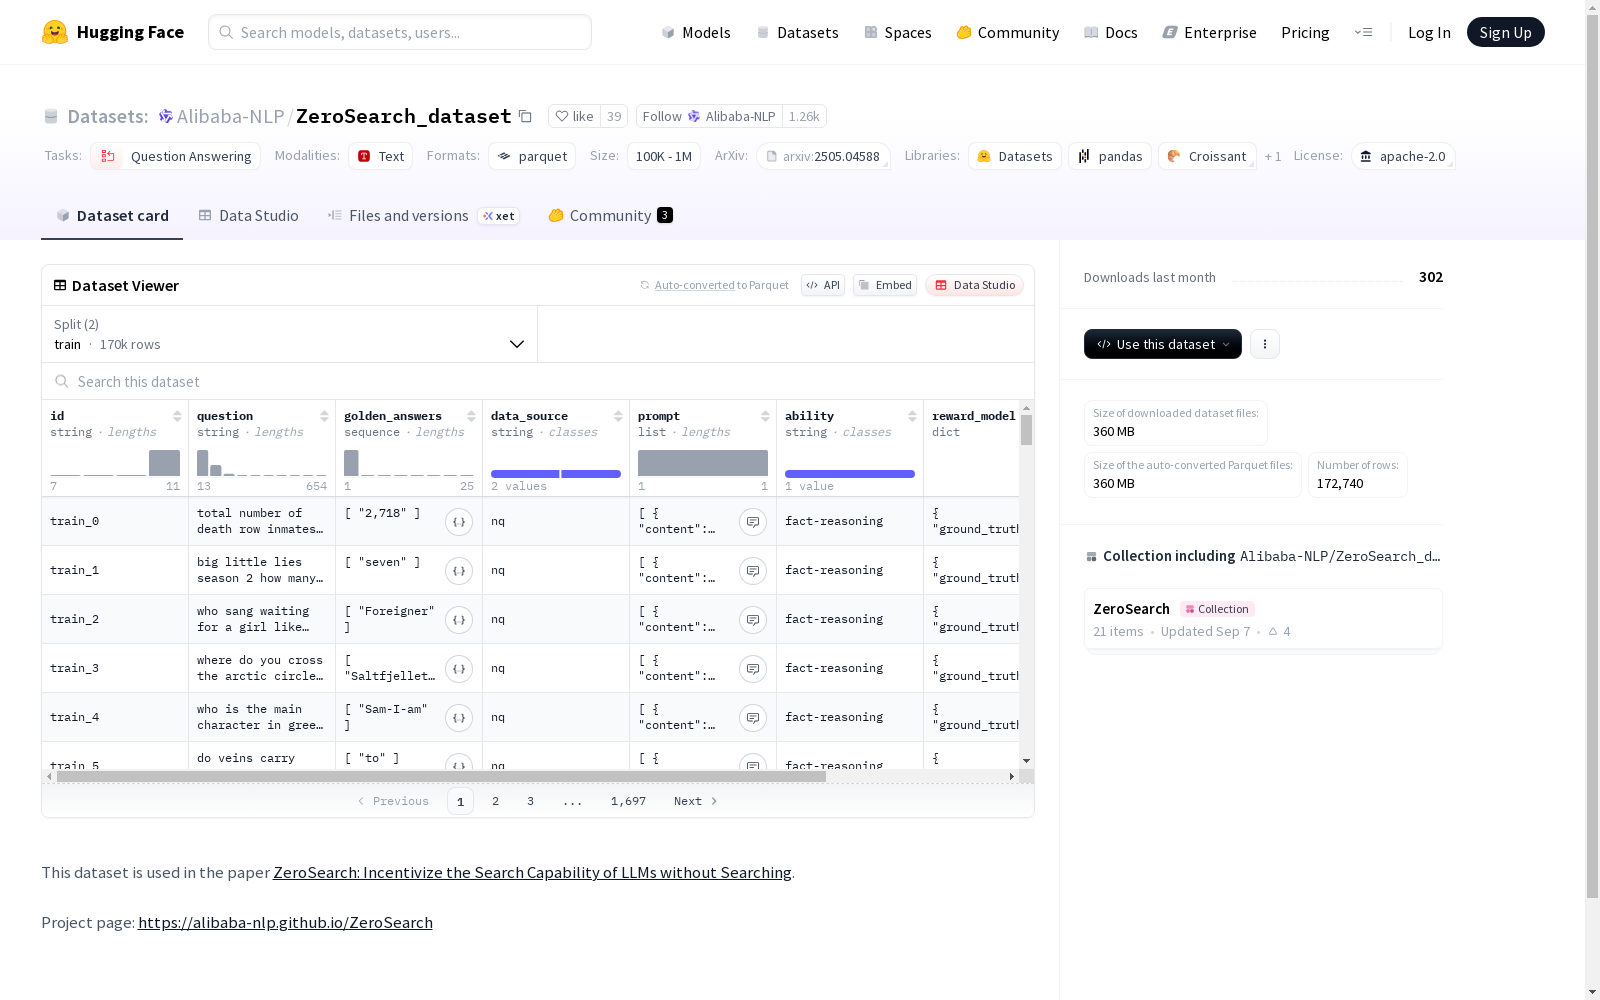Open the ZeroSearch collection card
The width and height of the screenshot is (1600, 1000).
1263,620
